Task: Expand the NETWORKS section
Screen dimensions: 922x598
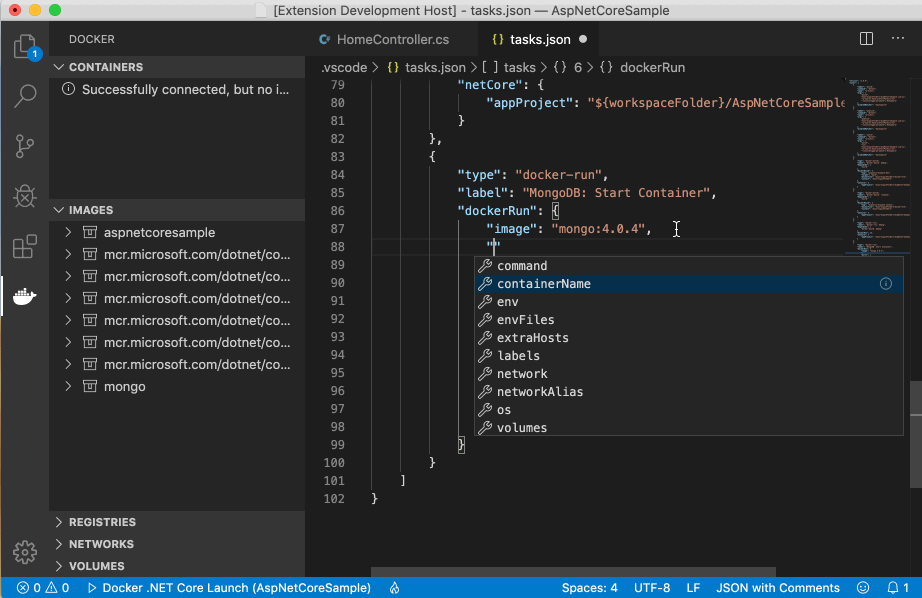Action: pyautogui.click(x=59, y=544)
